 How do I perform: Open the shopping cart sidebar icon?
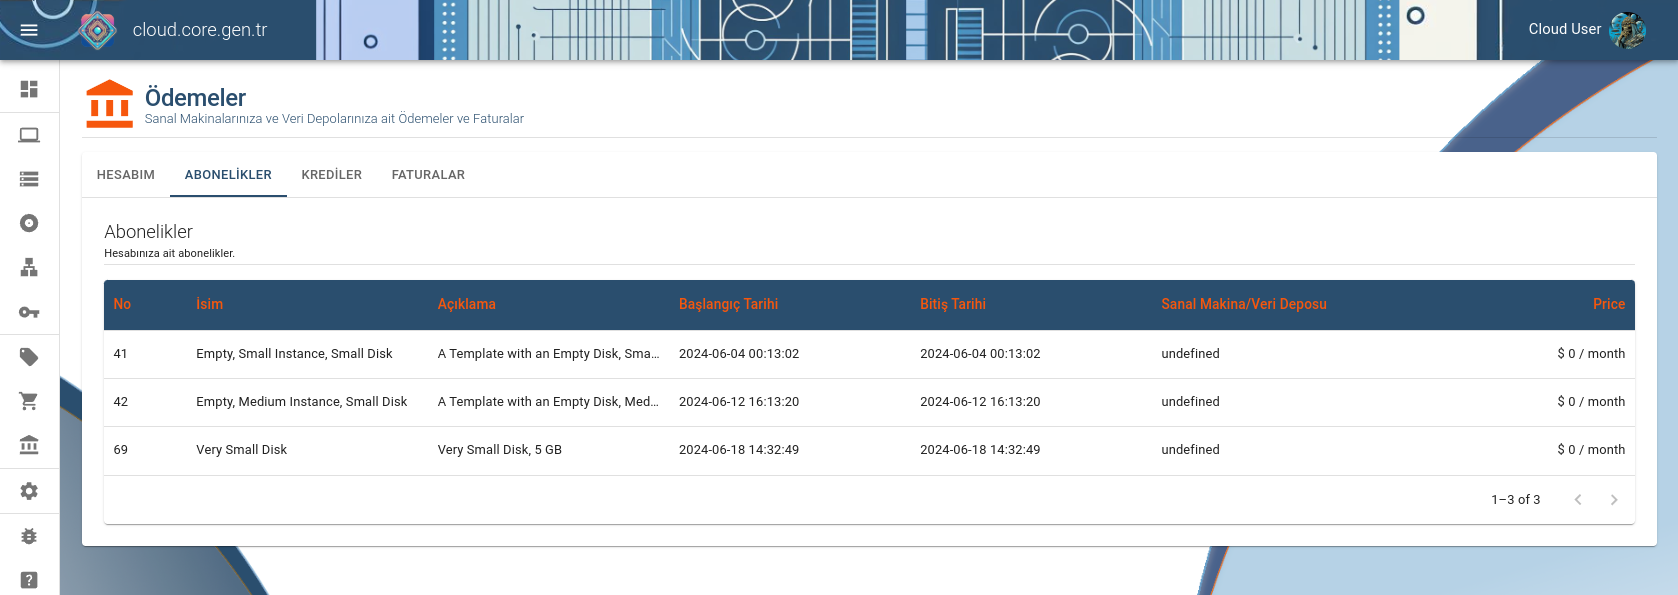point(29,401)
